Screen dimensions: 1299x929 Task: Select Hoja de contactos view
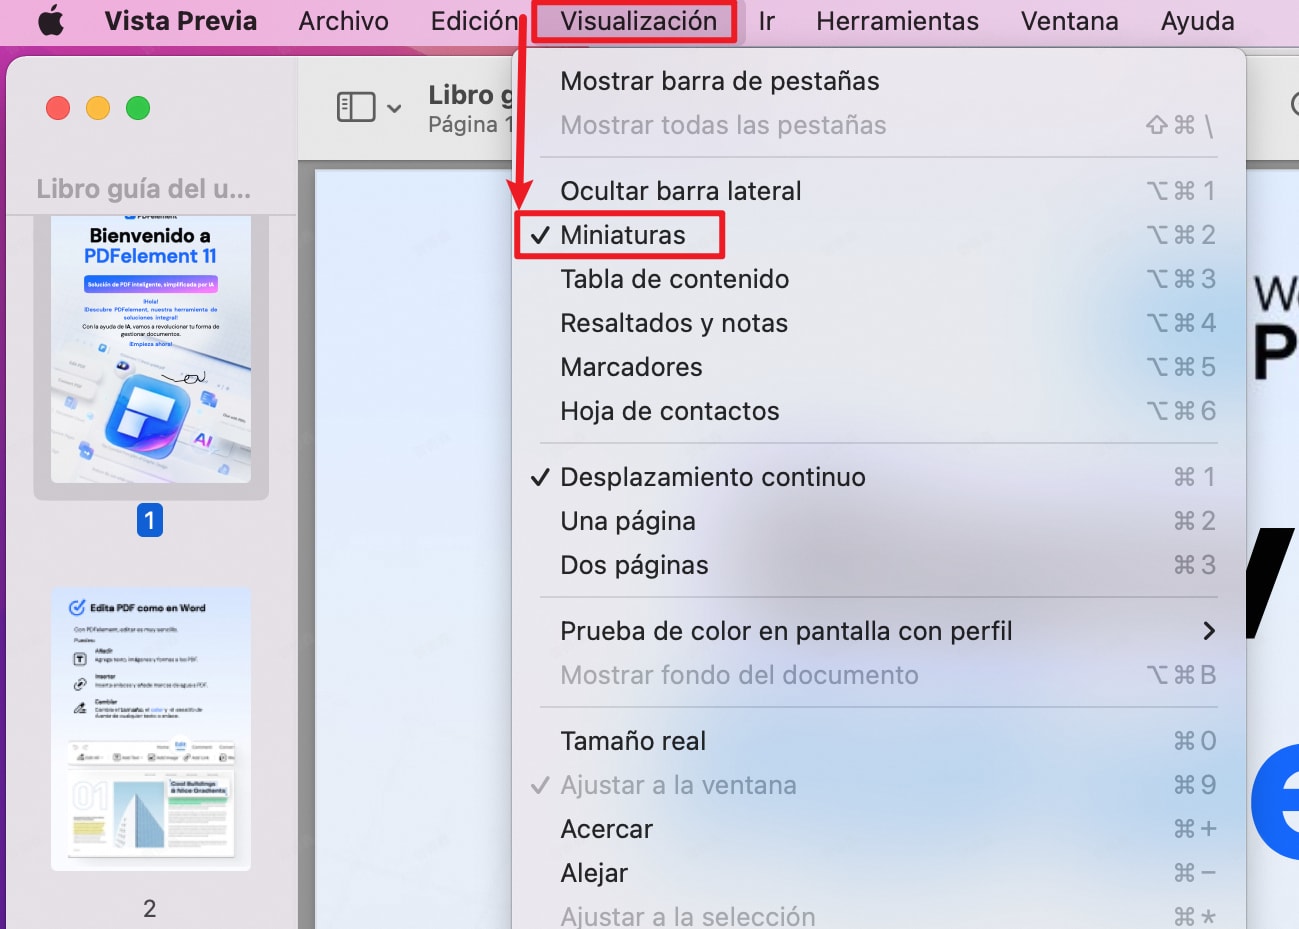point(668,411)
